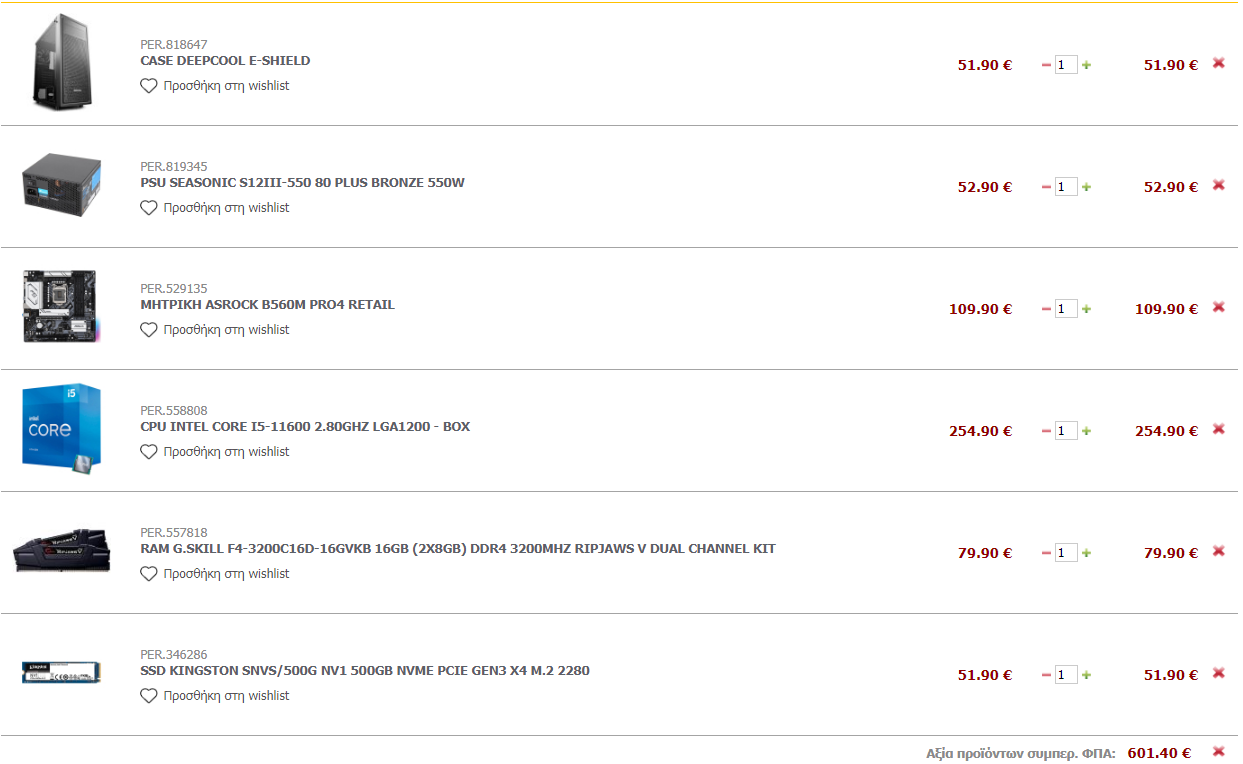This screenshot has height=764, width=1243.
Task: Open the G.Skill Ripjaws RAM thumbnail
Action: point(62,551)
